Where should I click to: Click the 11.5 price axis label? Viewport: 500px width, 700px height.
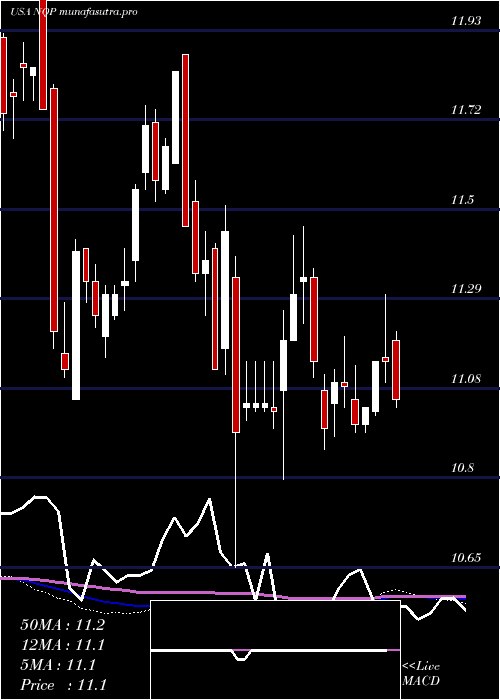462,200
